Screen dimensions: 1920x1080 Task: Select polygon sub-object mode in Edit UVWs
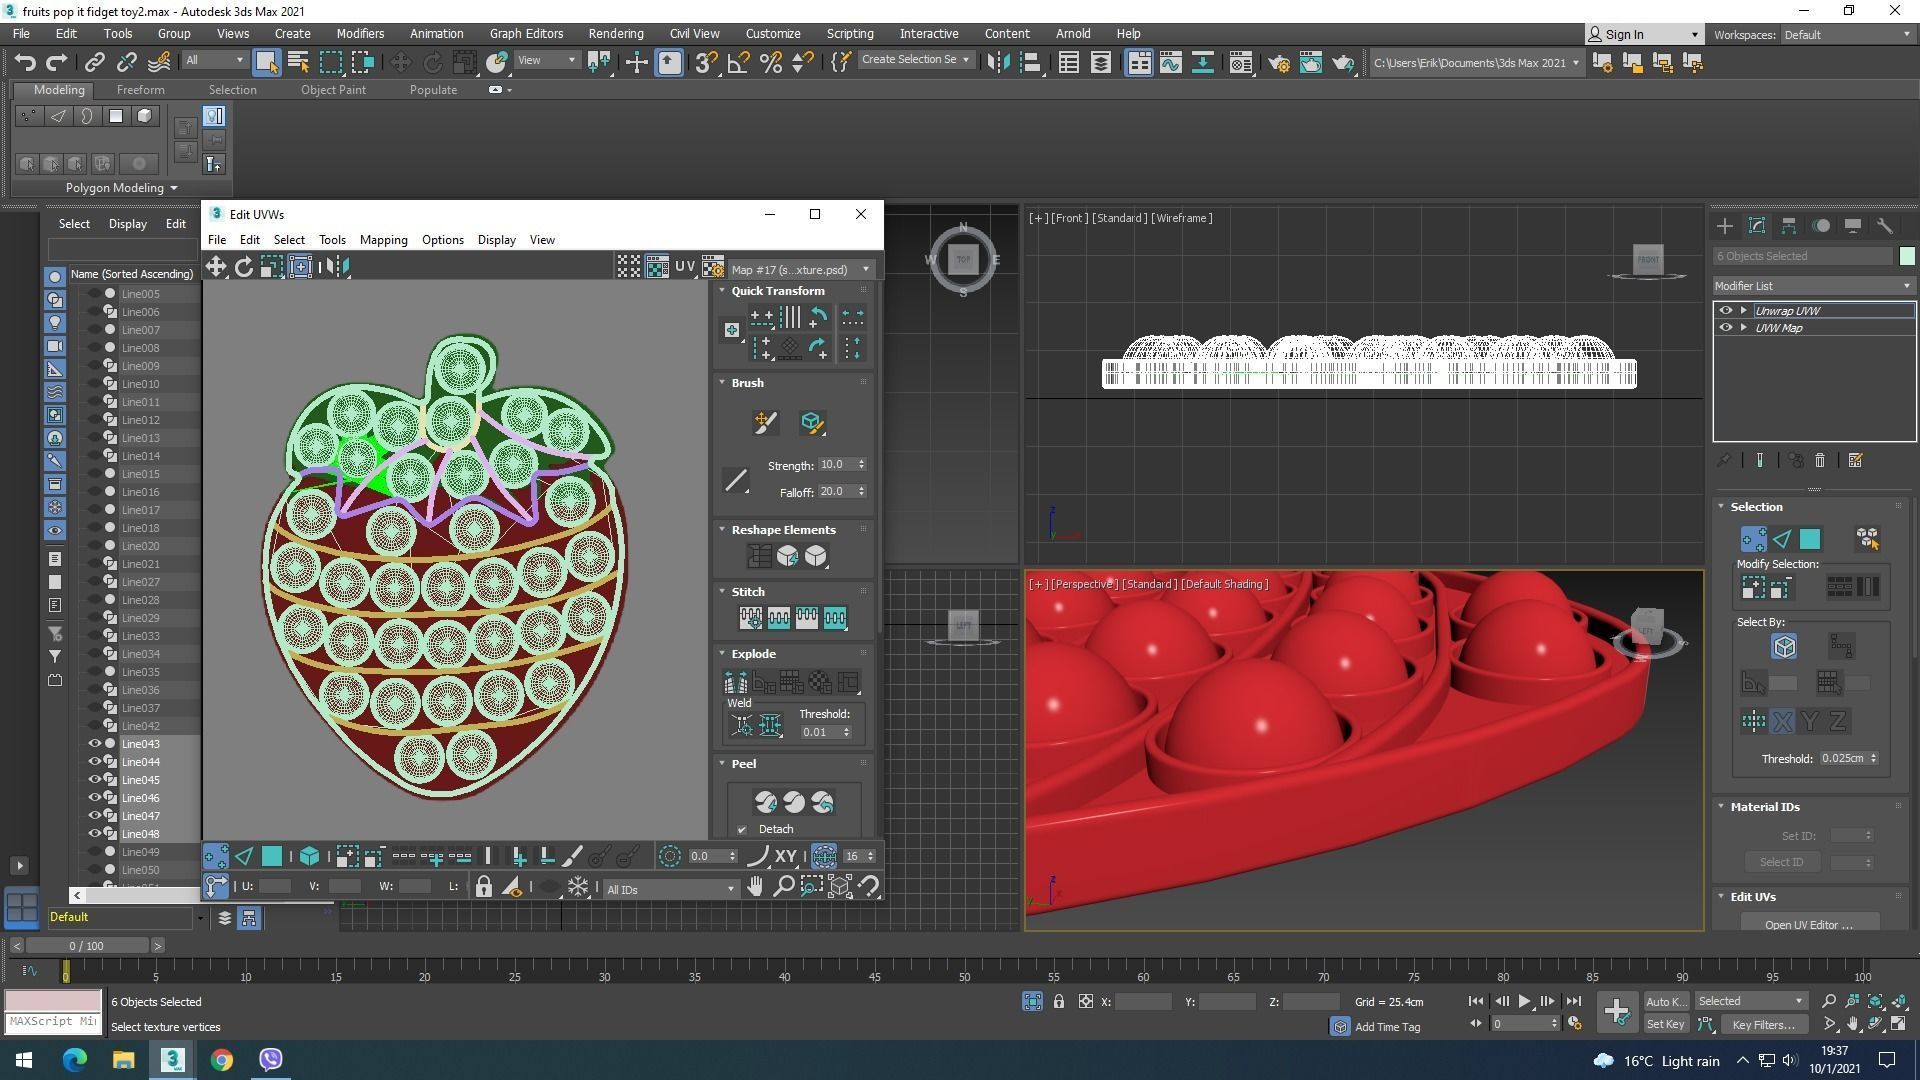click(272, 856)
